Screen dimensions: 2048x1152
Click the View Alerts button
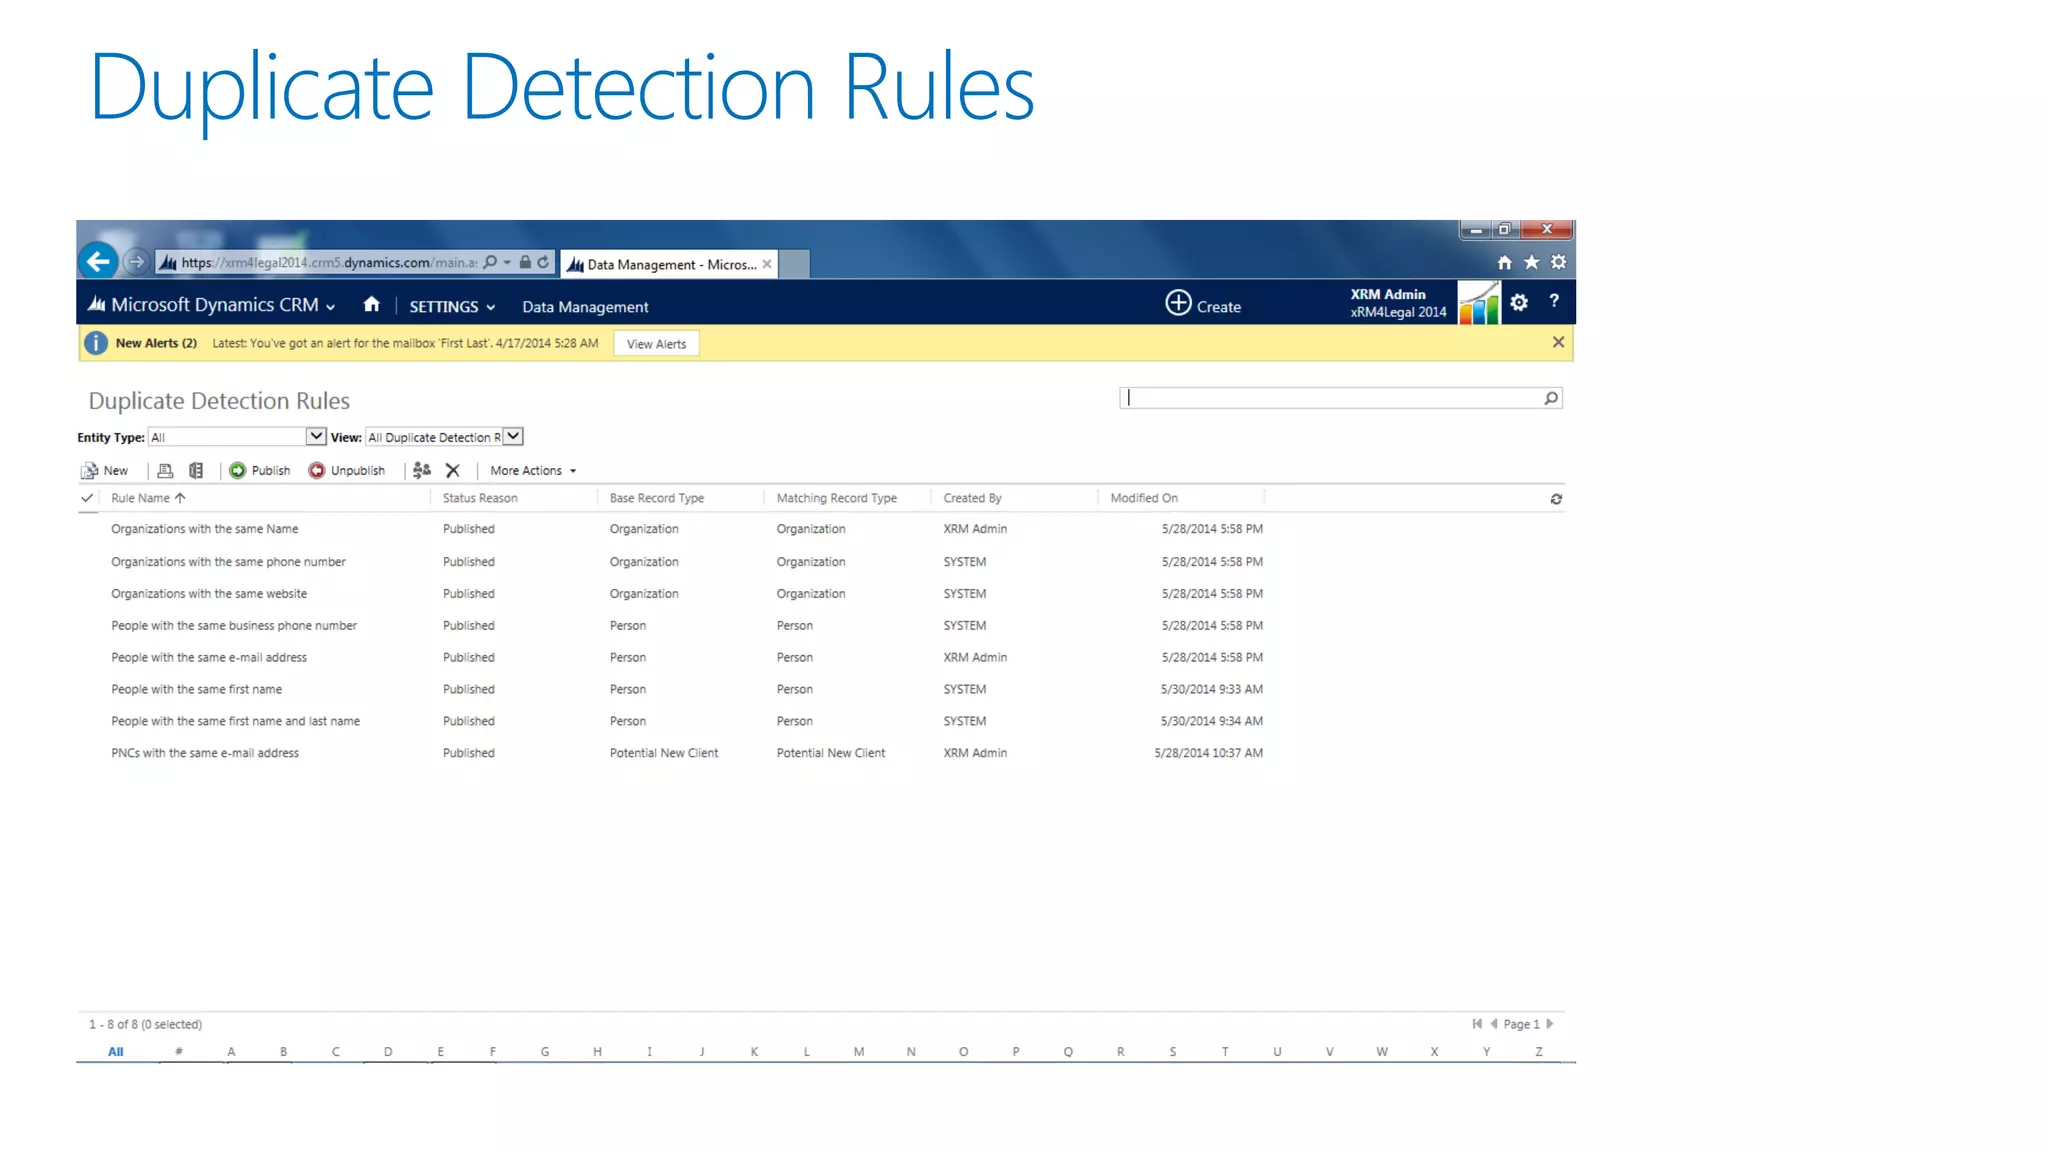(x=656, y=344)
